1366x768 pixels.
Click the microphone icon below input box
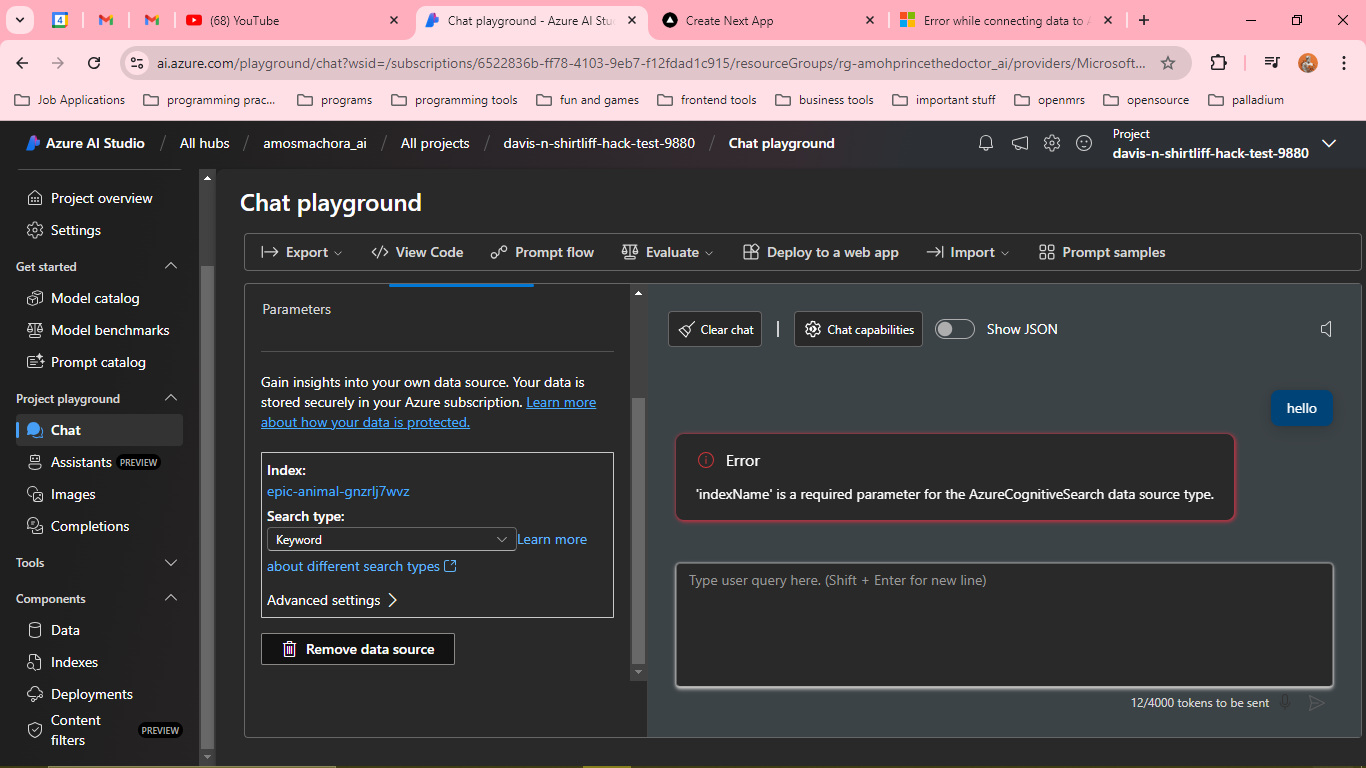tap(1286, 703)
